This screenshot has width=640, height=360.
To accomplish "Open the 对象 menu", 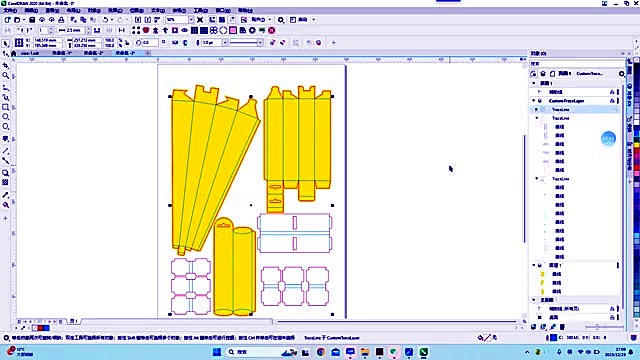I will tap(94, 10).
